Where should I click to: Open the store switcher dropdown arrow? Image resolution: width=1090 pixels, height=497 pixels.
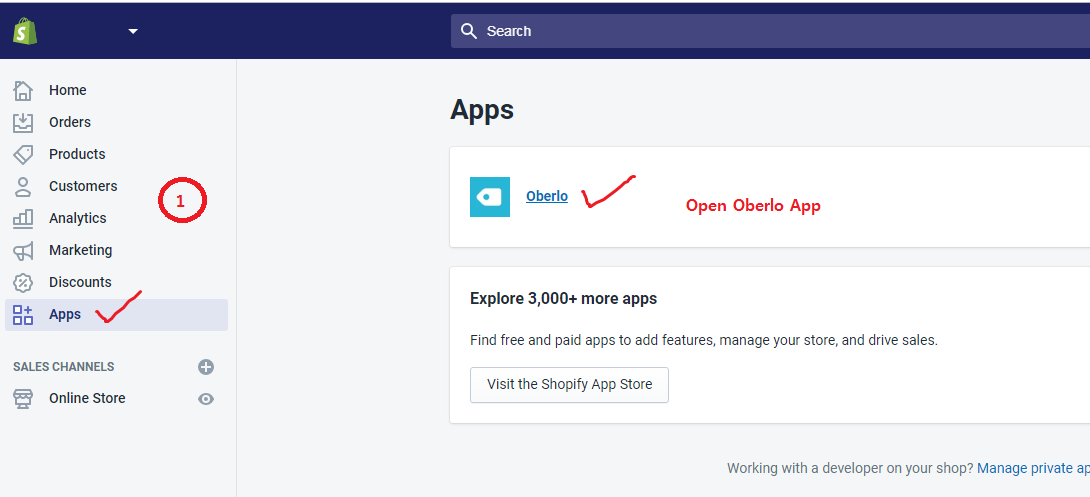click(x=133, y=31)
